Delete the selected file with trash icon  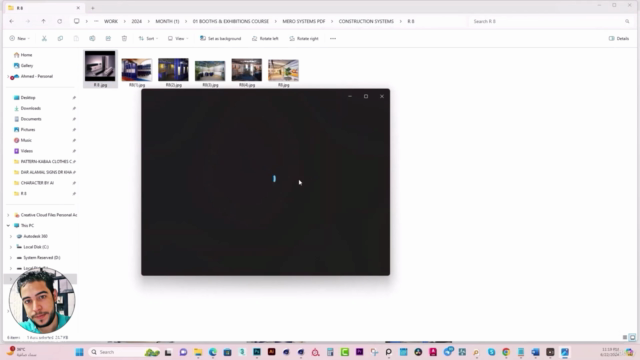pyautogui.click(x=124, y=38)
